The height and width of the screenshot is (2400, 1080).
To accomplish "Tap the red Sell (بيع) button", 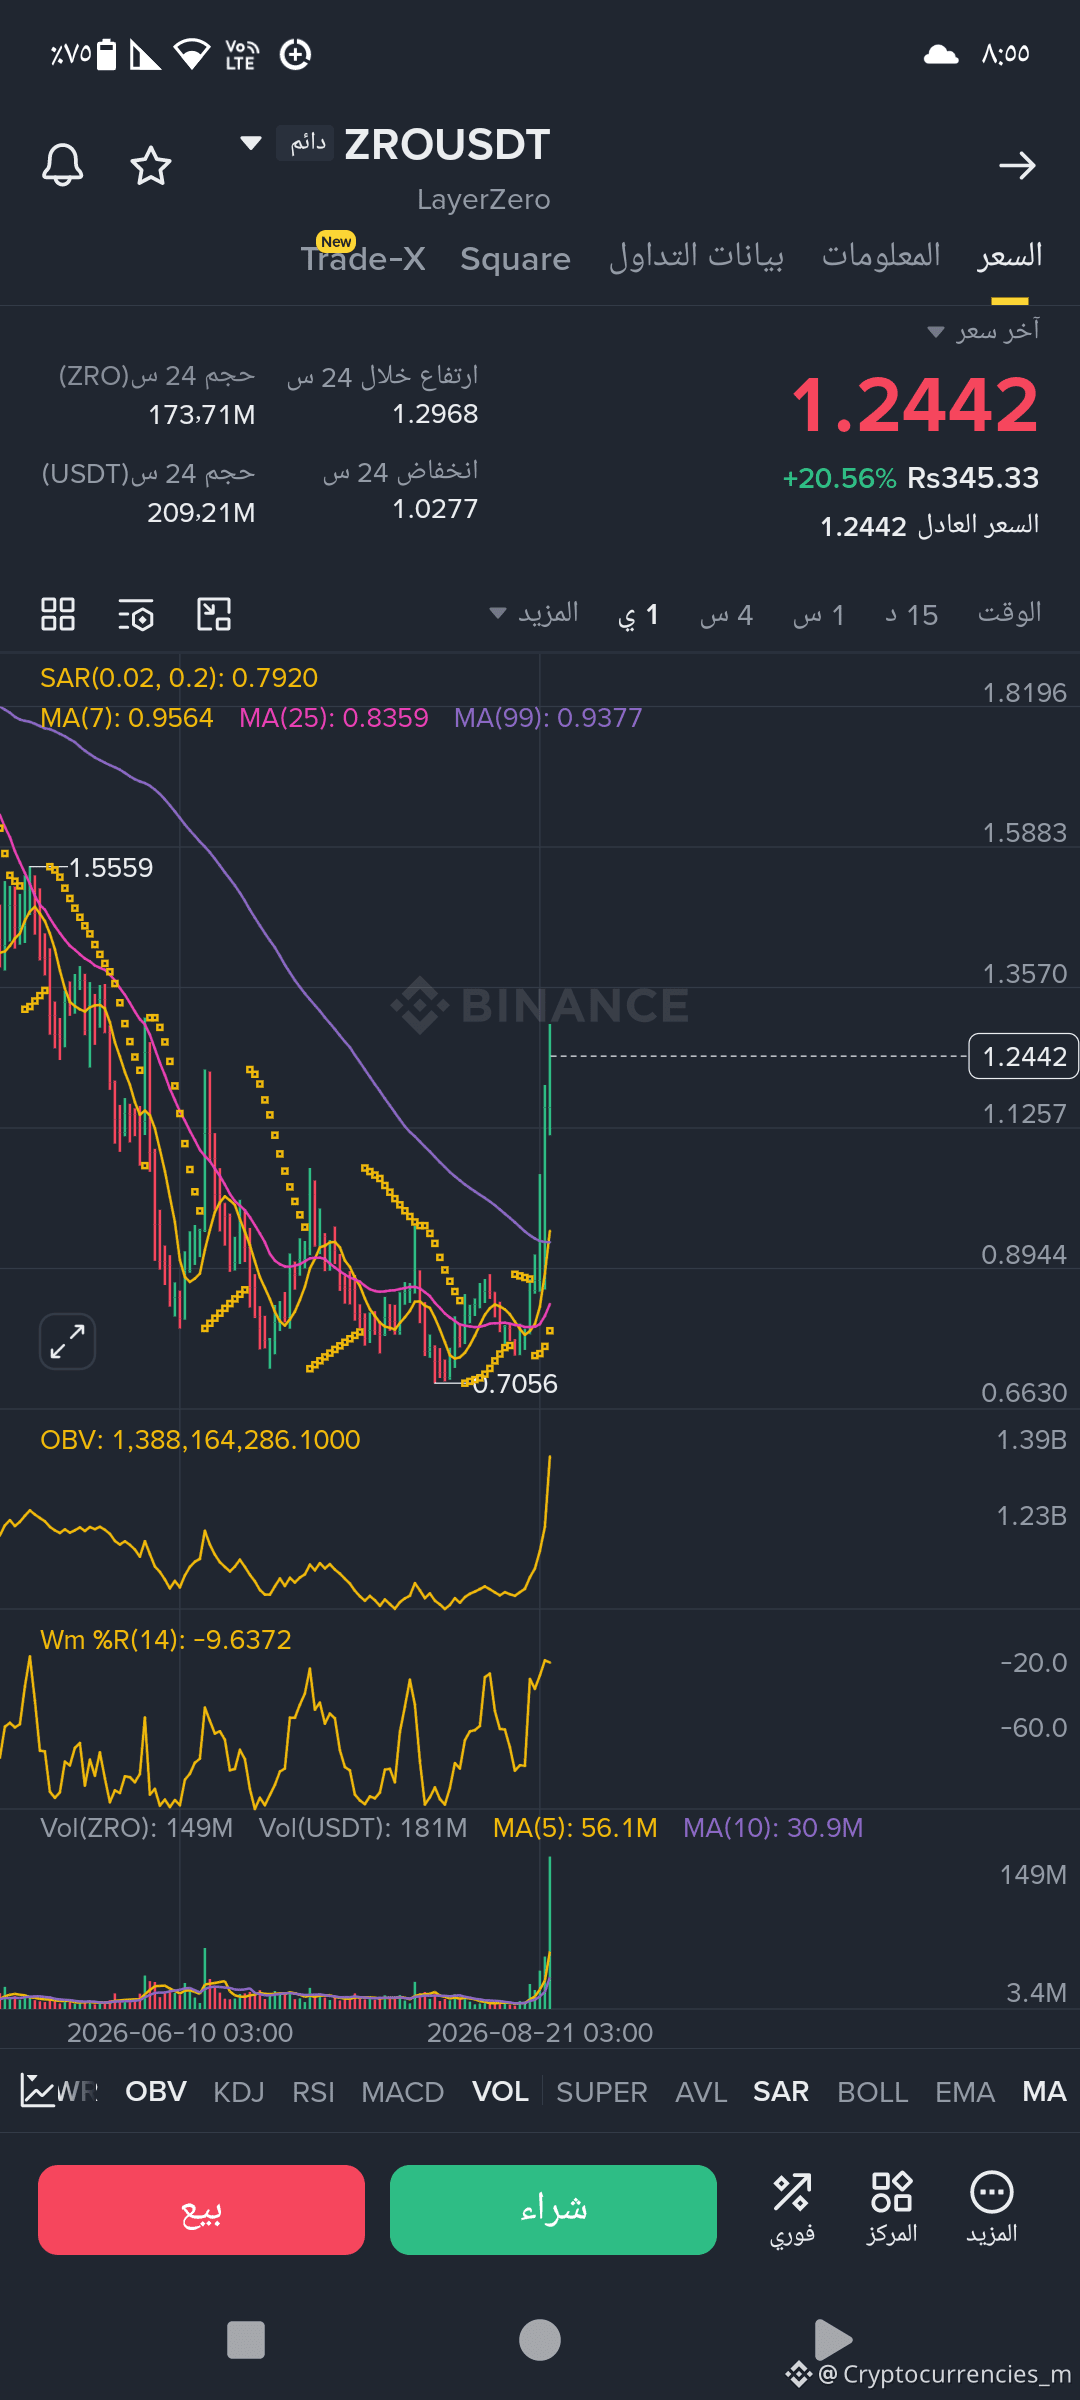I will pos(201,2210).
